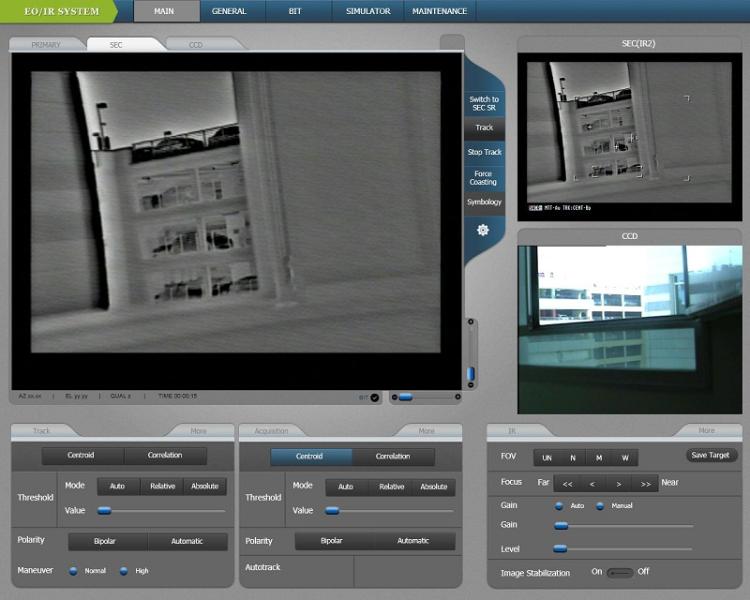The width and height of the screenshot is (750, 600).
Task: Set Acquisition polarity to Bipolar
Action: [x=334, y=541]
